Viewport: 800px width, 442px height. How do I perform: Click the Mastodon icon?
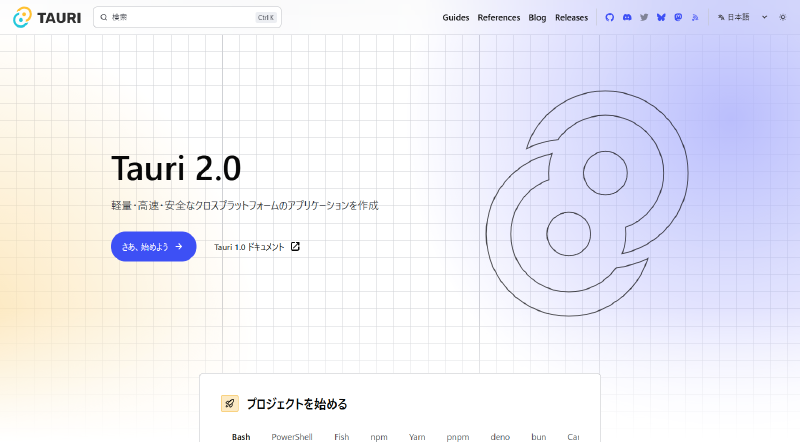pos(678,17)
